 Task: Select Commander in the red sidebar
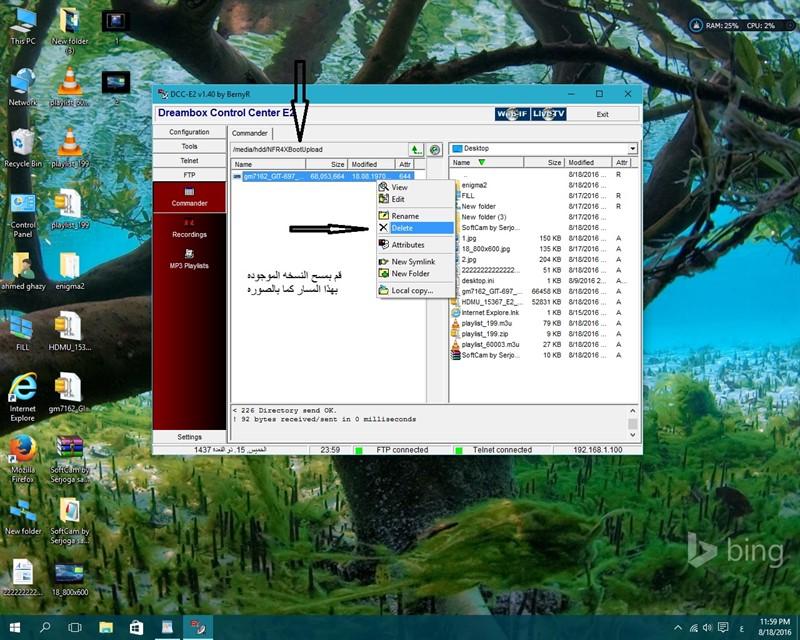coord(189,197)
